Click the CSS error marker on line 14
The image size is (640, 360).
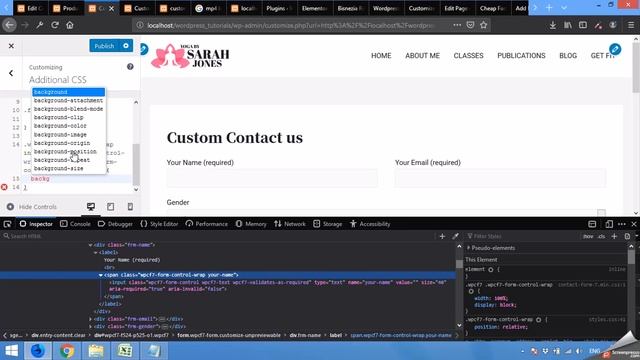(x=4, y=187)
